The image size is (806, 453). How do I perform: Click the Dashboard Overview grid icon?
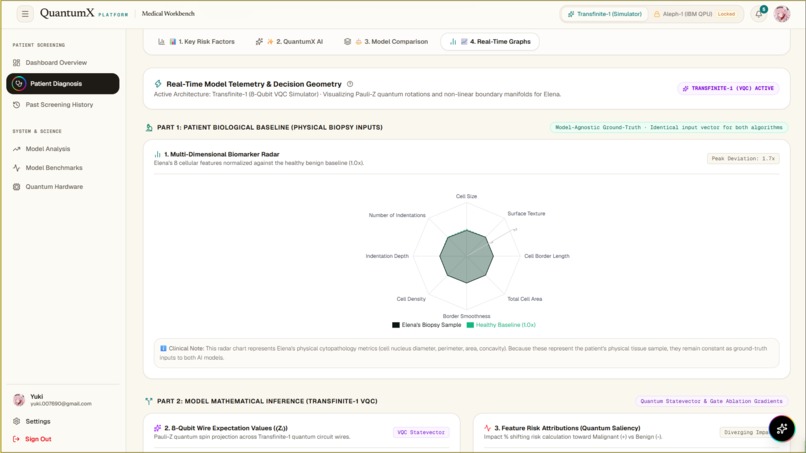pyautogui.click(x=16, y=63)
